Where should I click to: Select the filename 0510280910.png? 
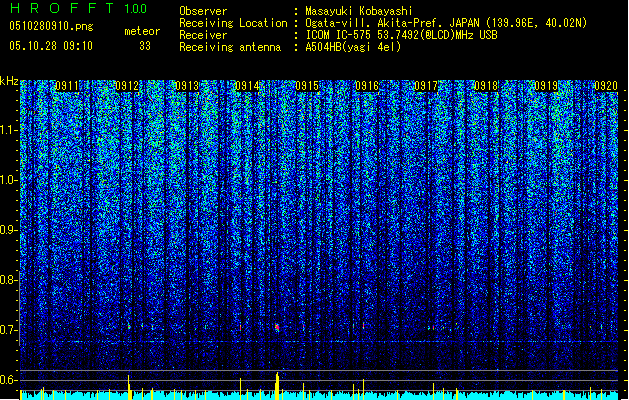point(51,26)
